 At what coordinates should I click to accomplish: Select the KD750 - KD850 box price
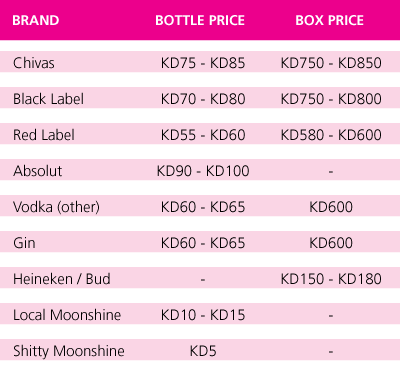331,63
